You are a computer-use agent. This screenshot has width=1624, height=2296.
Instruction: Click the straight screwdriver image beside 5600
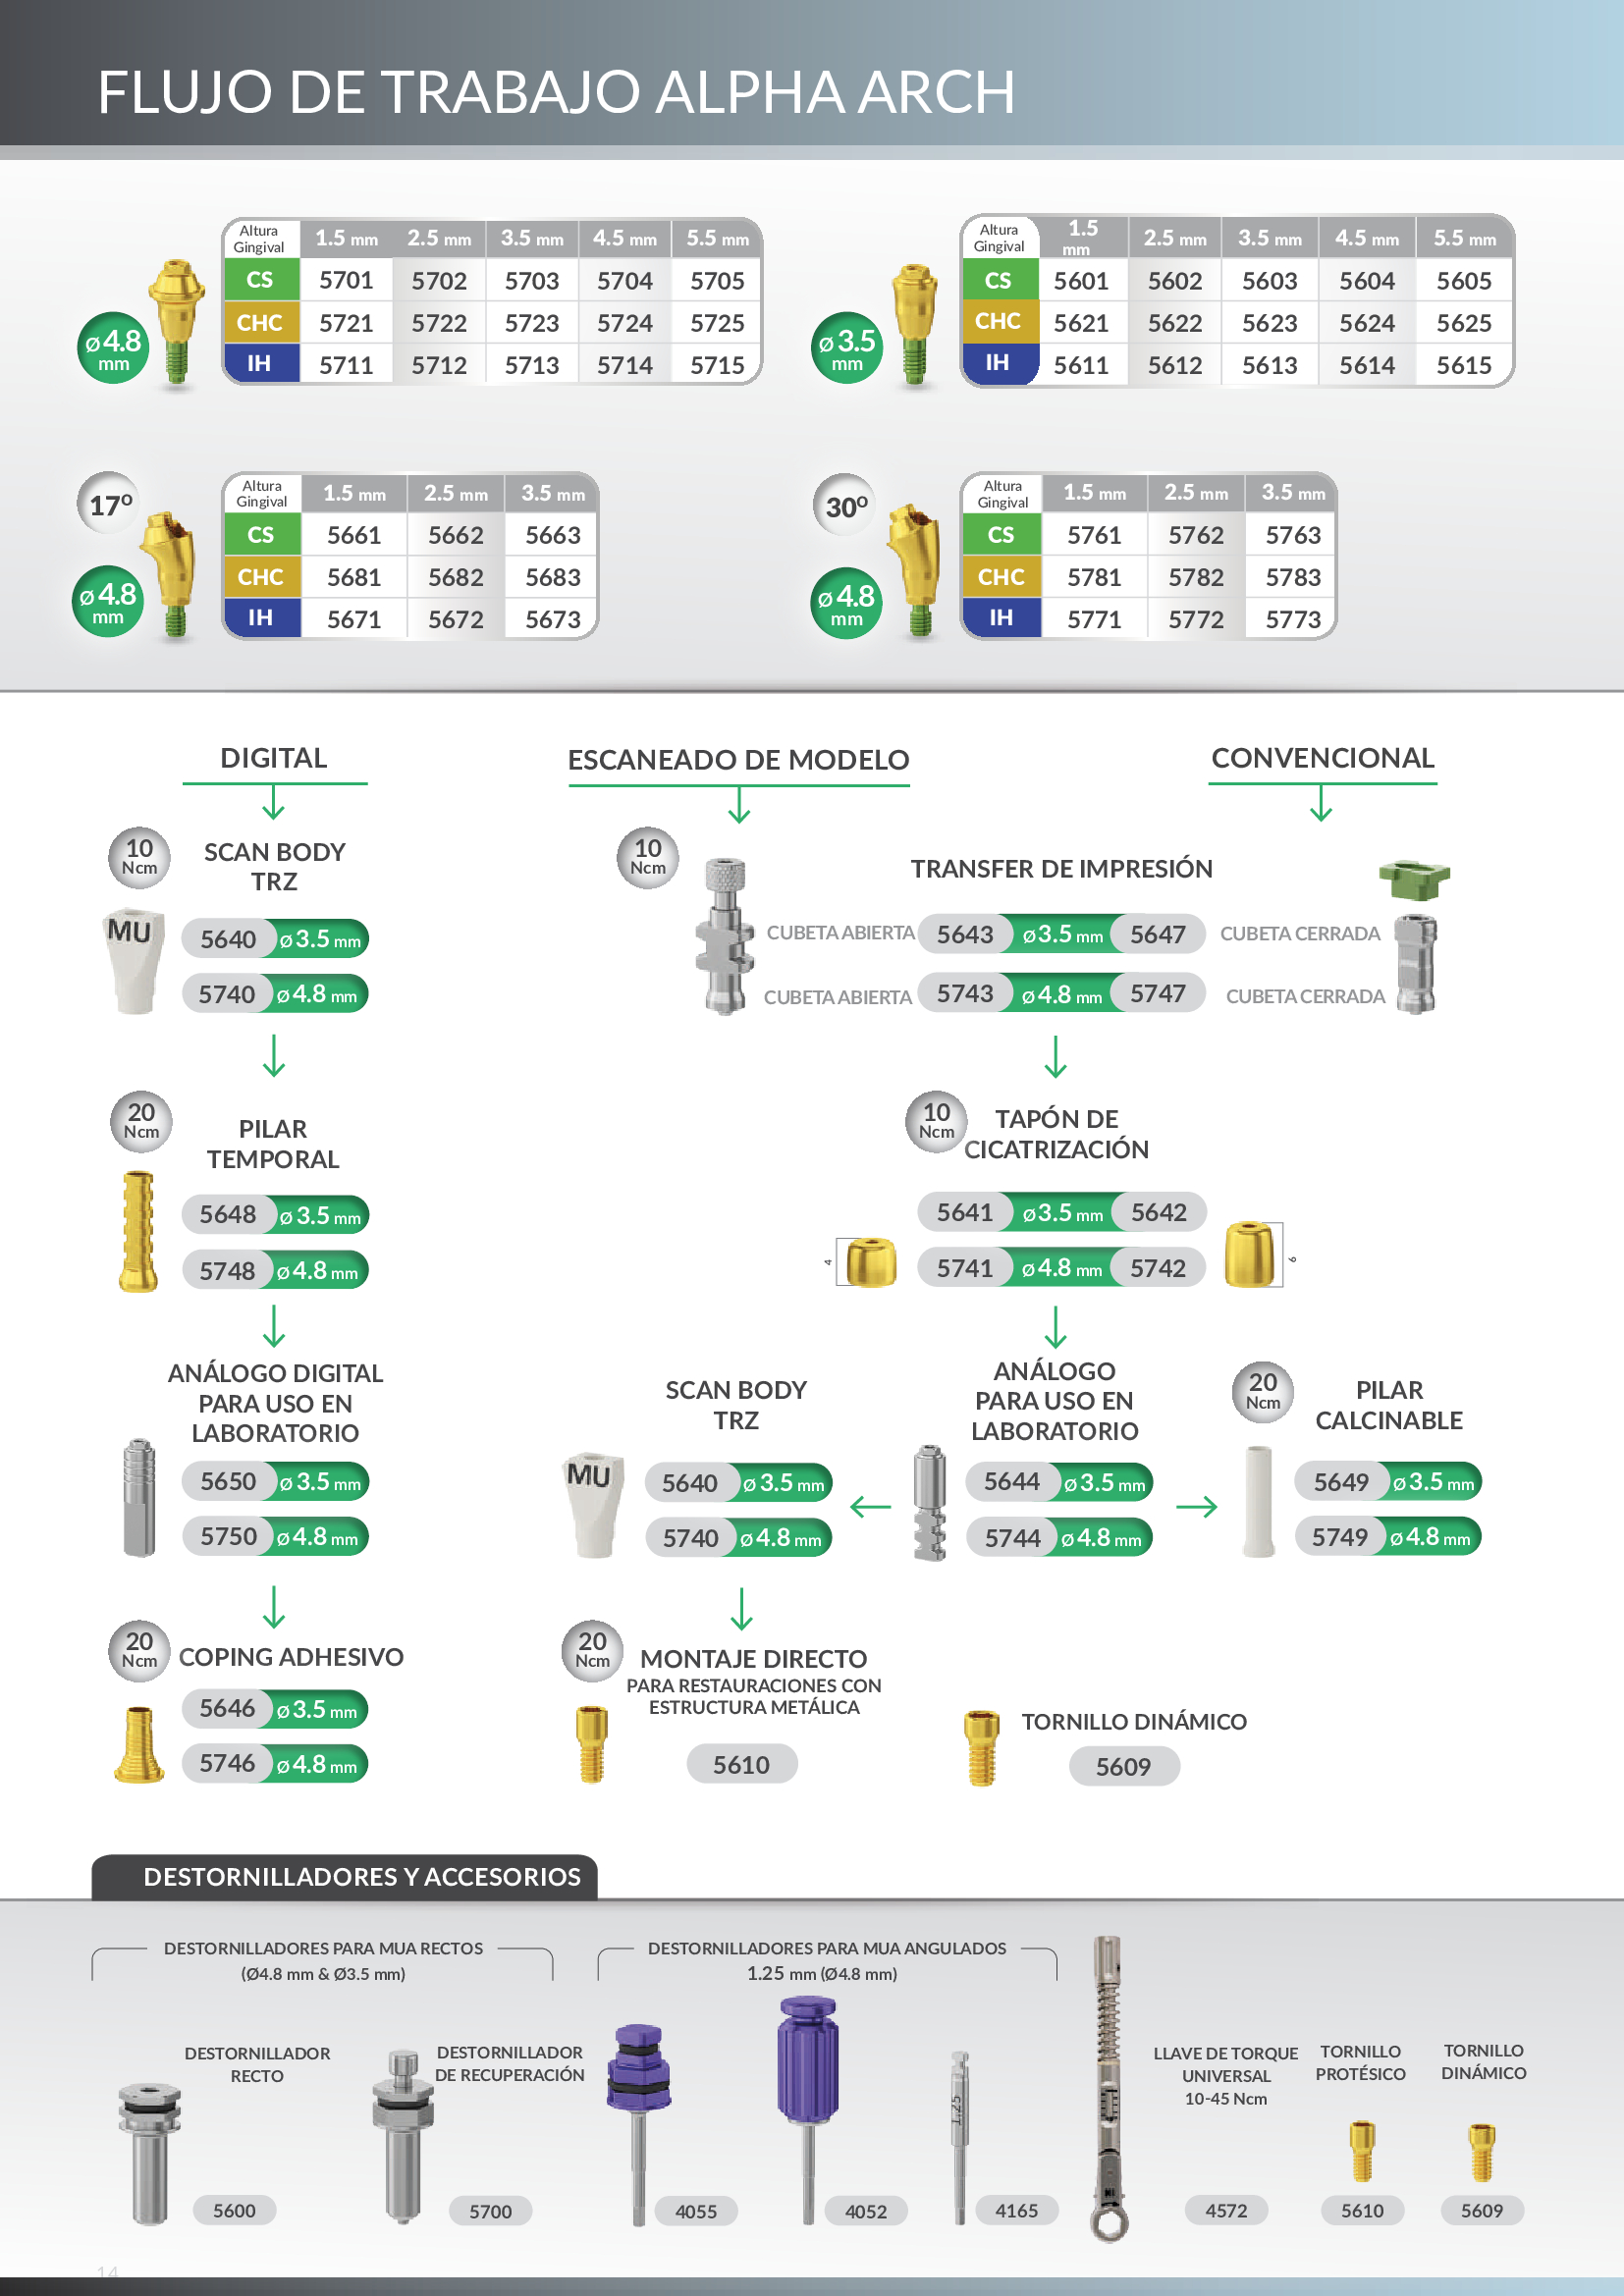tap(150, 2152)
